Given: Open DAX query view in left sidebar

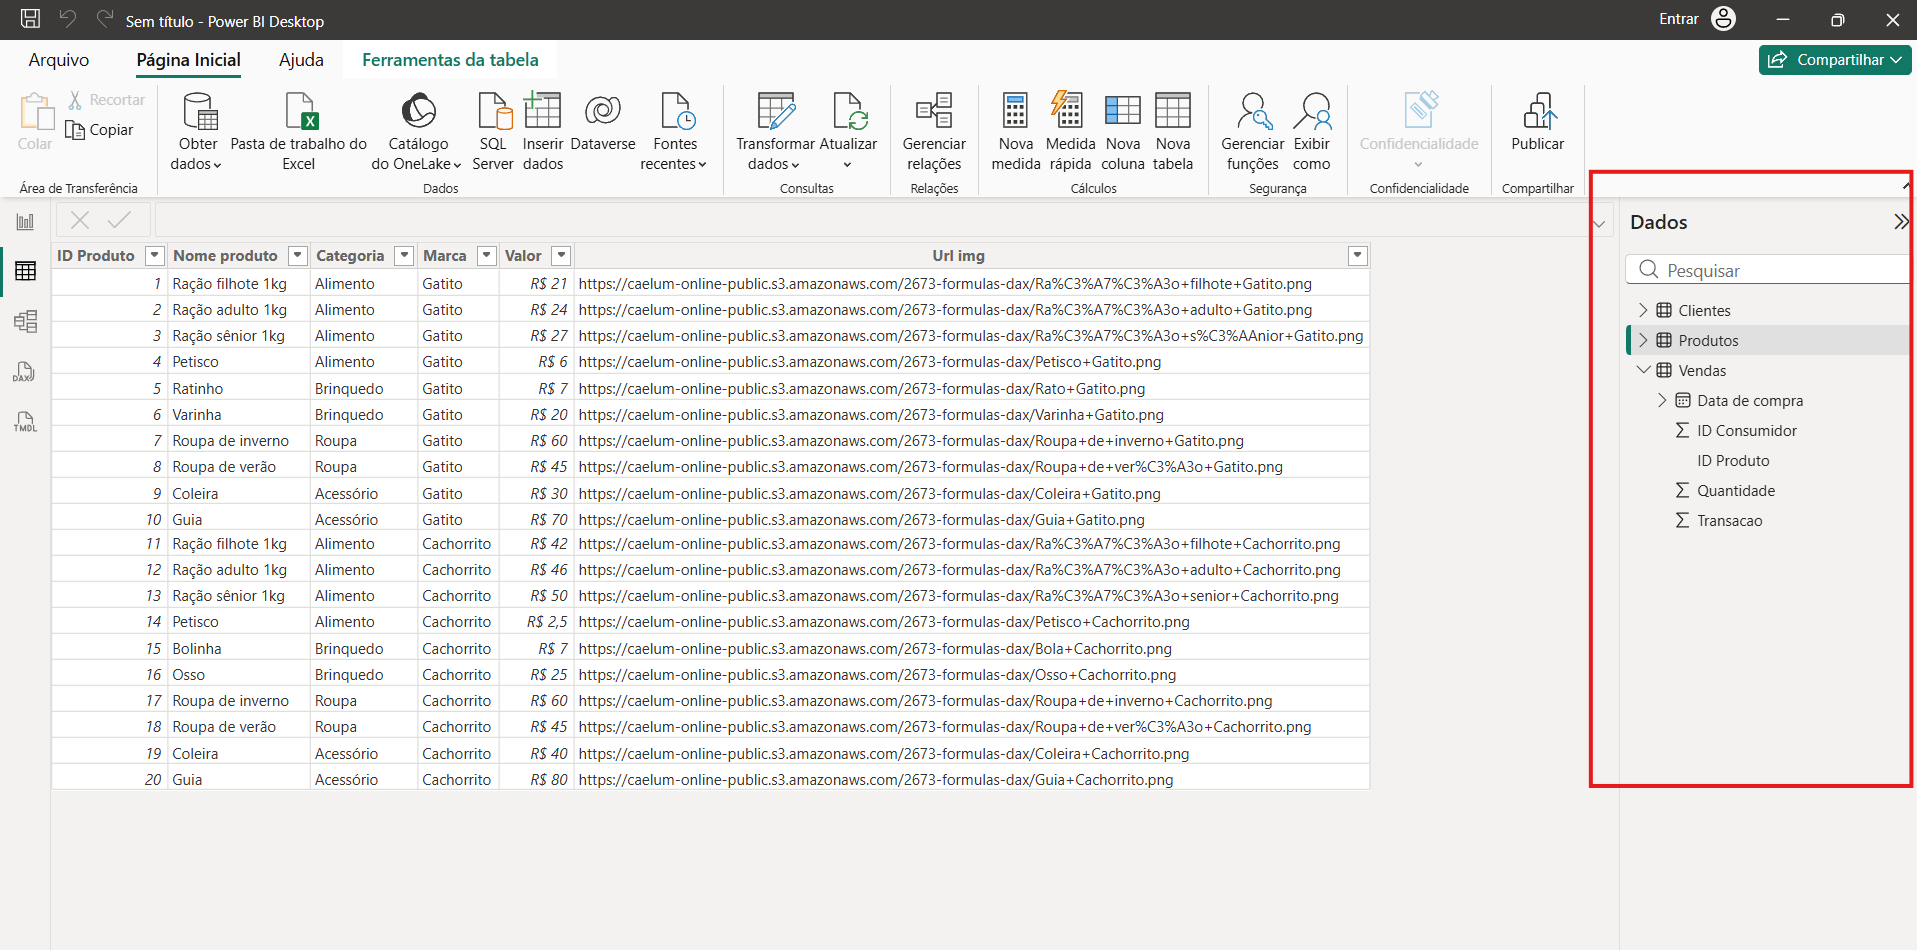Looking at the screenshot, I should [x=25, y=372].
